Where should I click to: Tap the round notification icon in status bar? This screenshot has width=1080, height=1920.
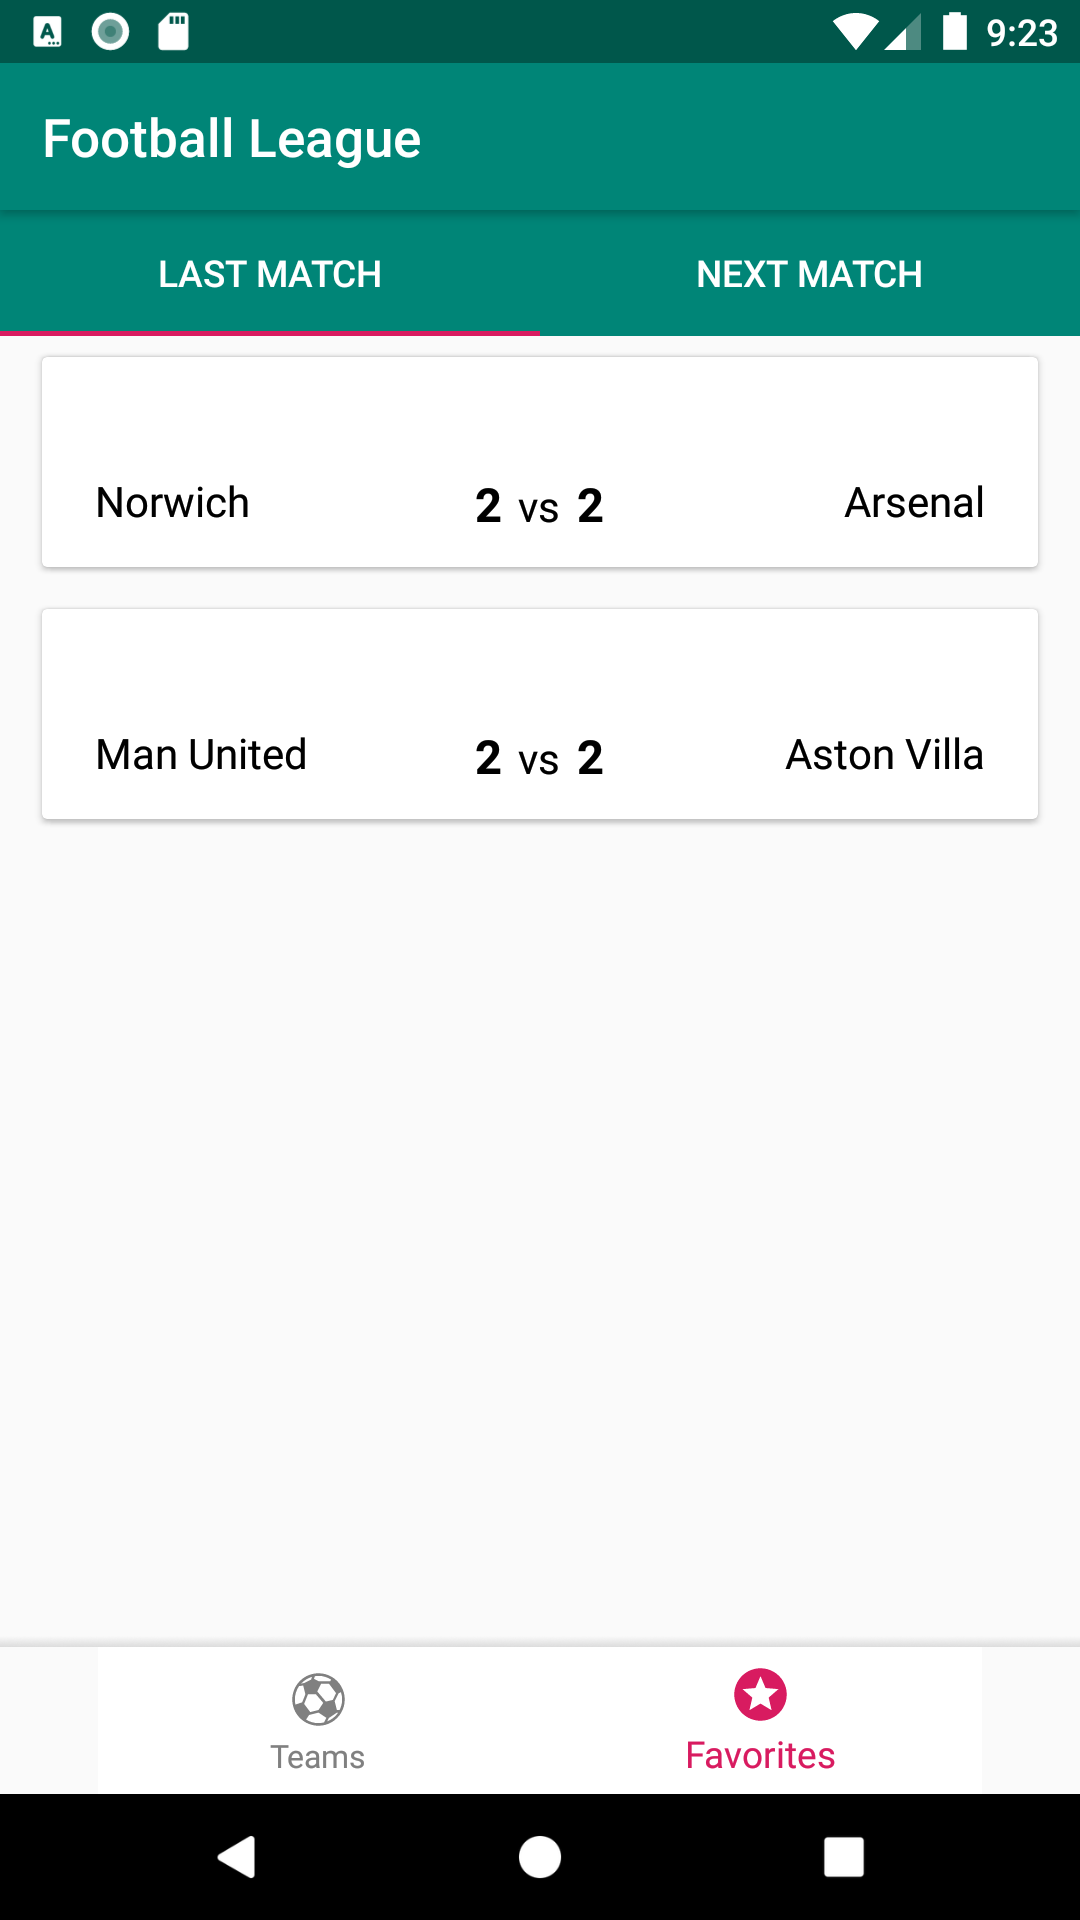[110, 32]
